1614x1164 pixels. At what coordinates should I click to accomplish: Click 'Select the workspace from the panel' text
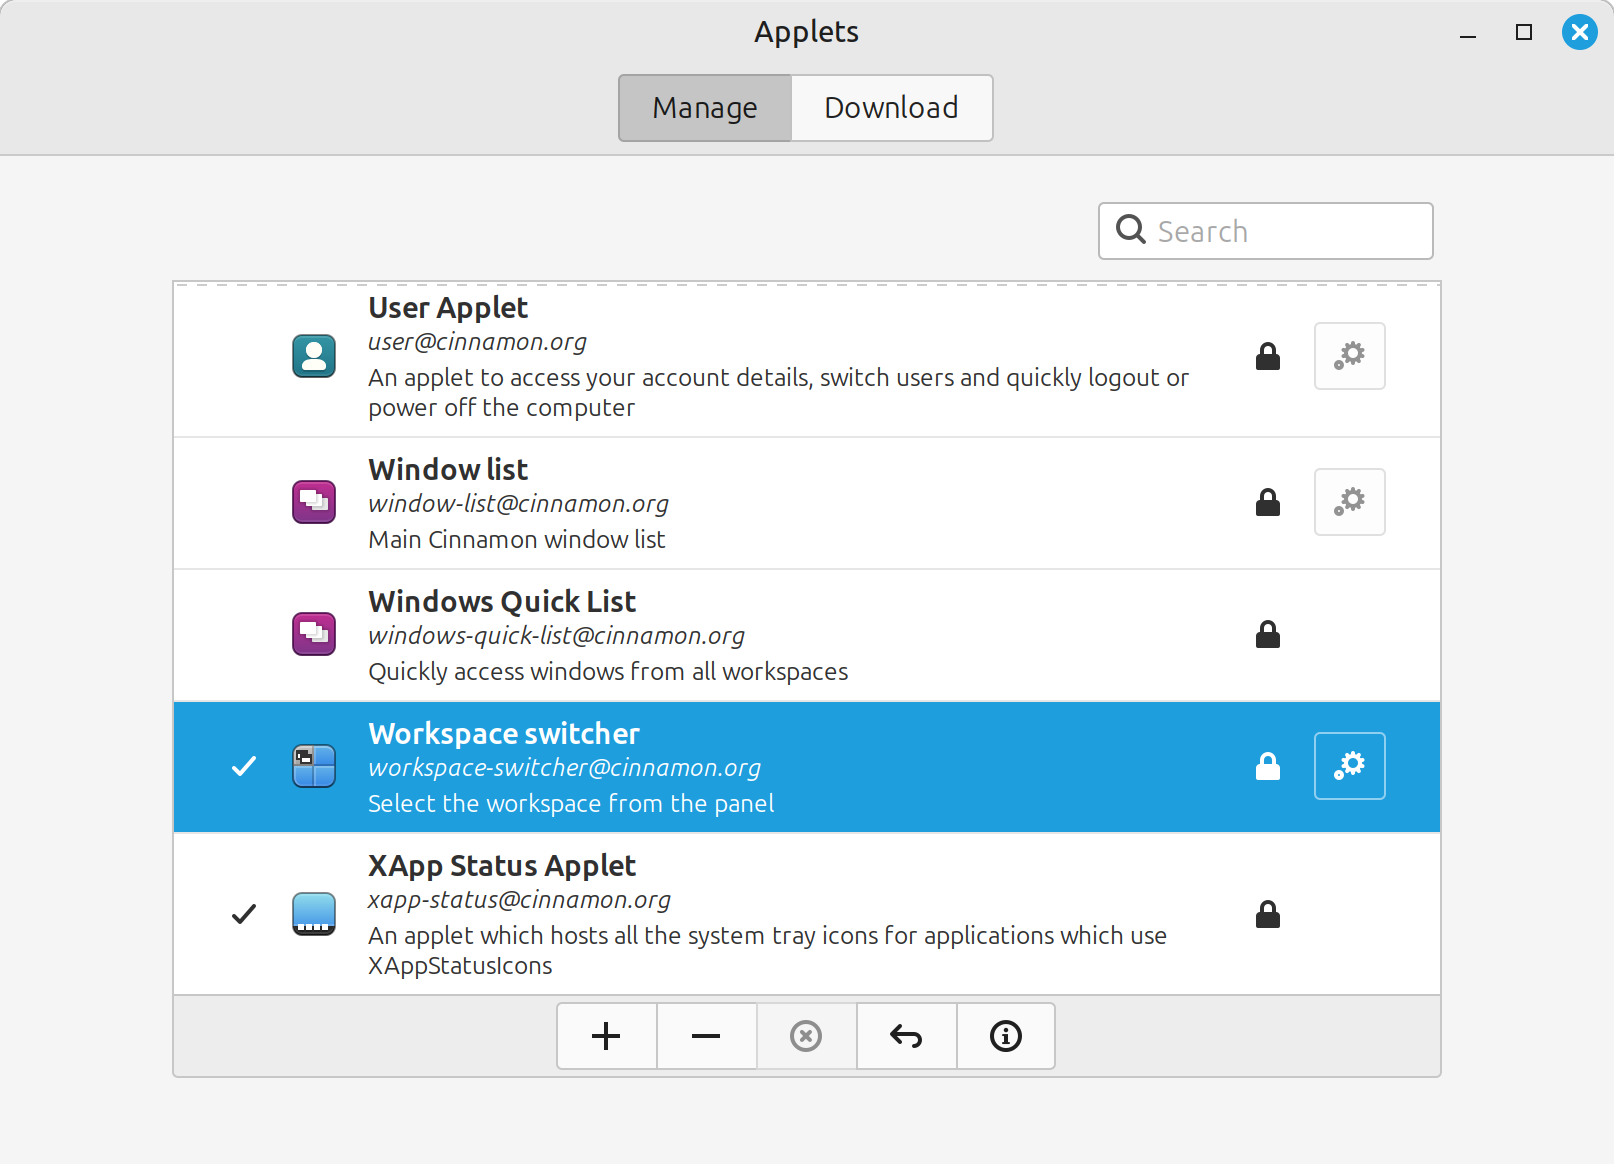571,804
